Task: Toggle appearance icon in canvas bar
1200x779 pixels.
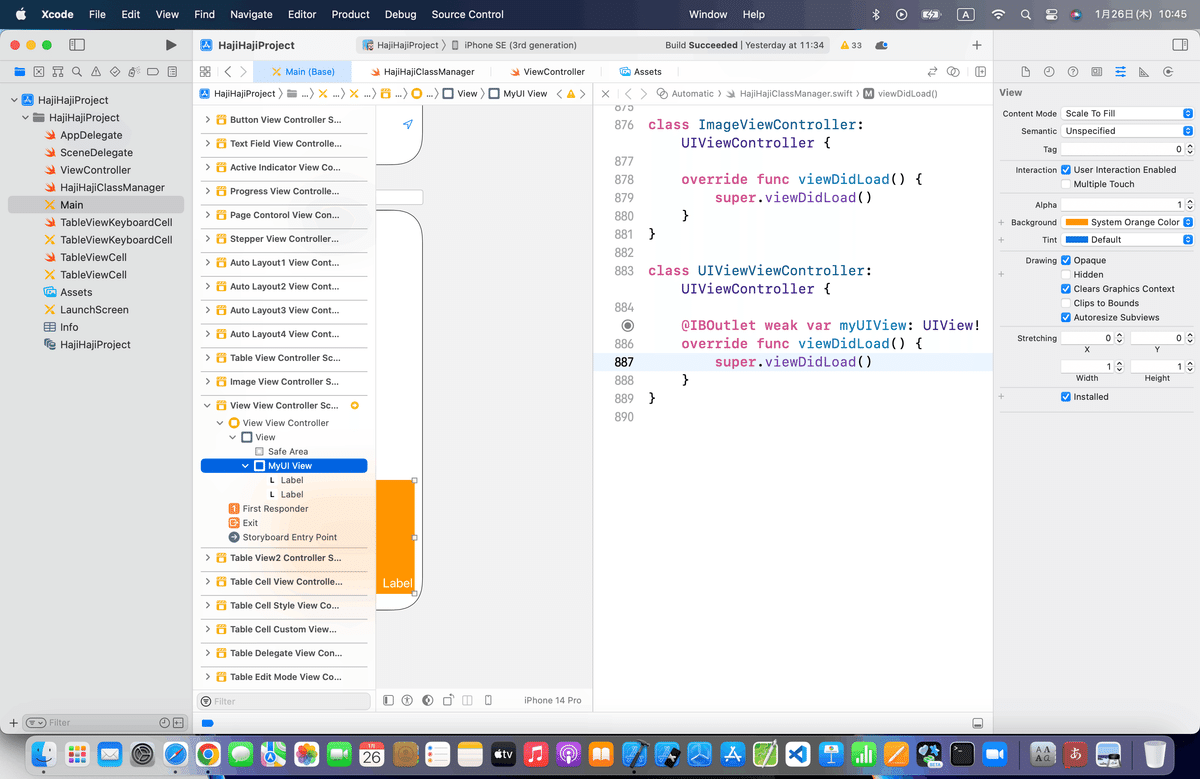Action: pos(428,701)
